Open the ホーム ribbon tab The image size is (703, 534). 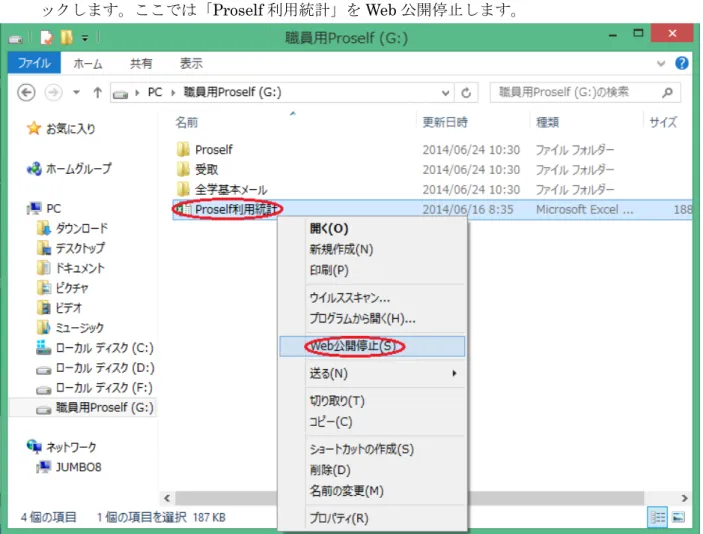[x=88, y=64]
